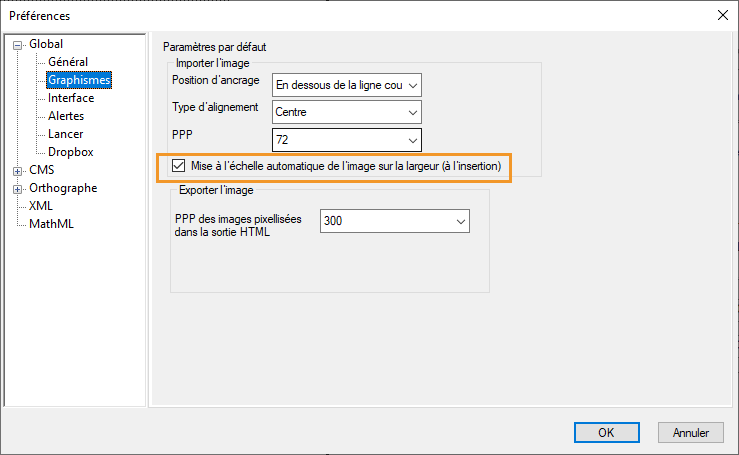This screenshot has height=455, width=739.
Task: Select the MathML tree item
Action: tap(51, 224)
